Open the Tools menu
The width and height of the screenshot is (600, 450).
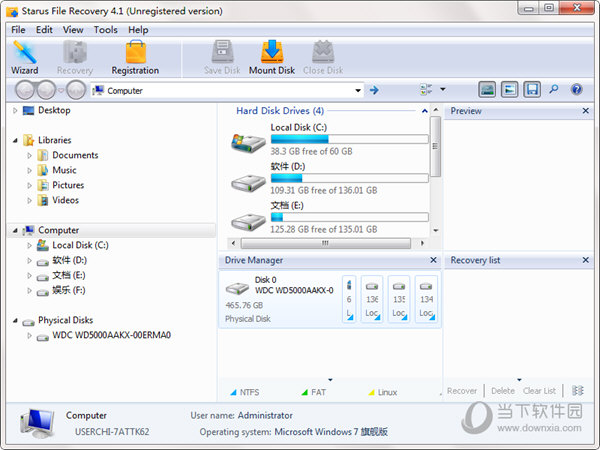(x=106, y=30)
